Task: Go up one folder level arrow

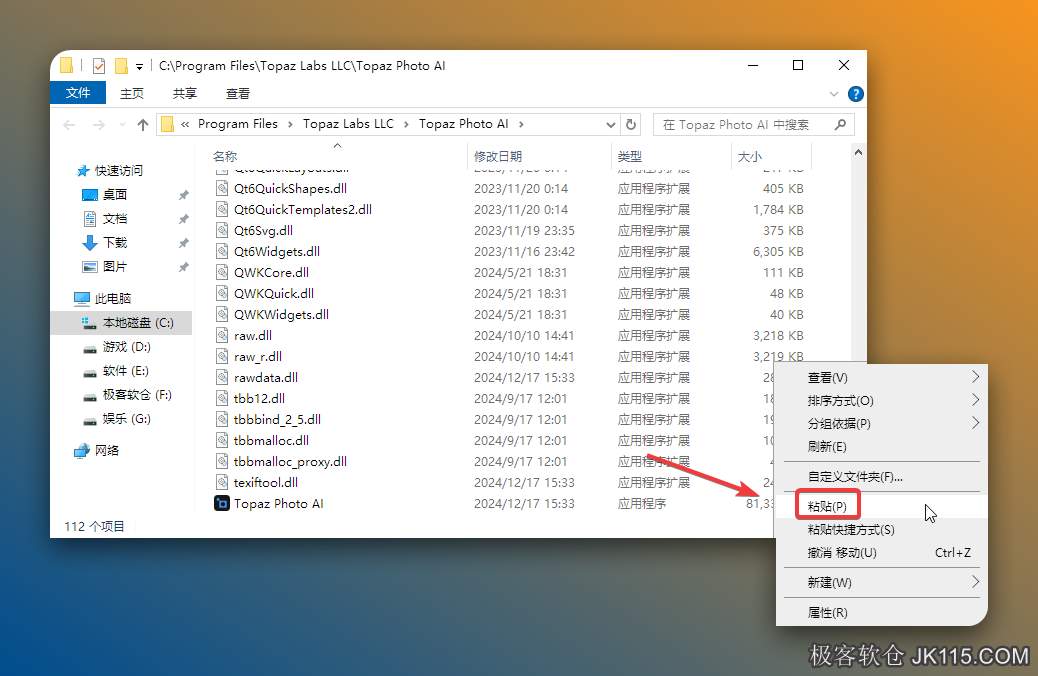Action: pos(142,124)
